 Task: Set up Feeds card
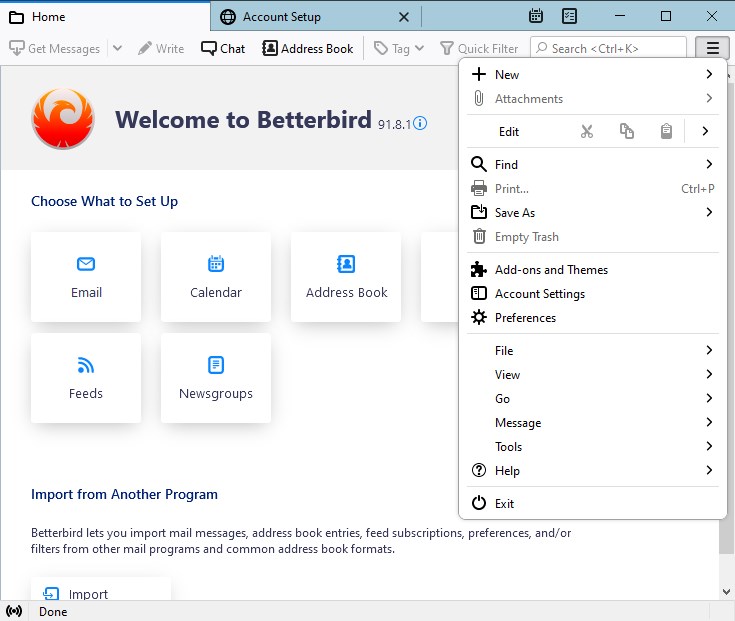(x=86, y=378)
